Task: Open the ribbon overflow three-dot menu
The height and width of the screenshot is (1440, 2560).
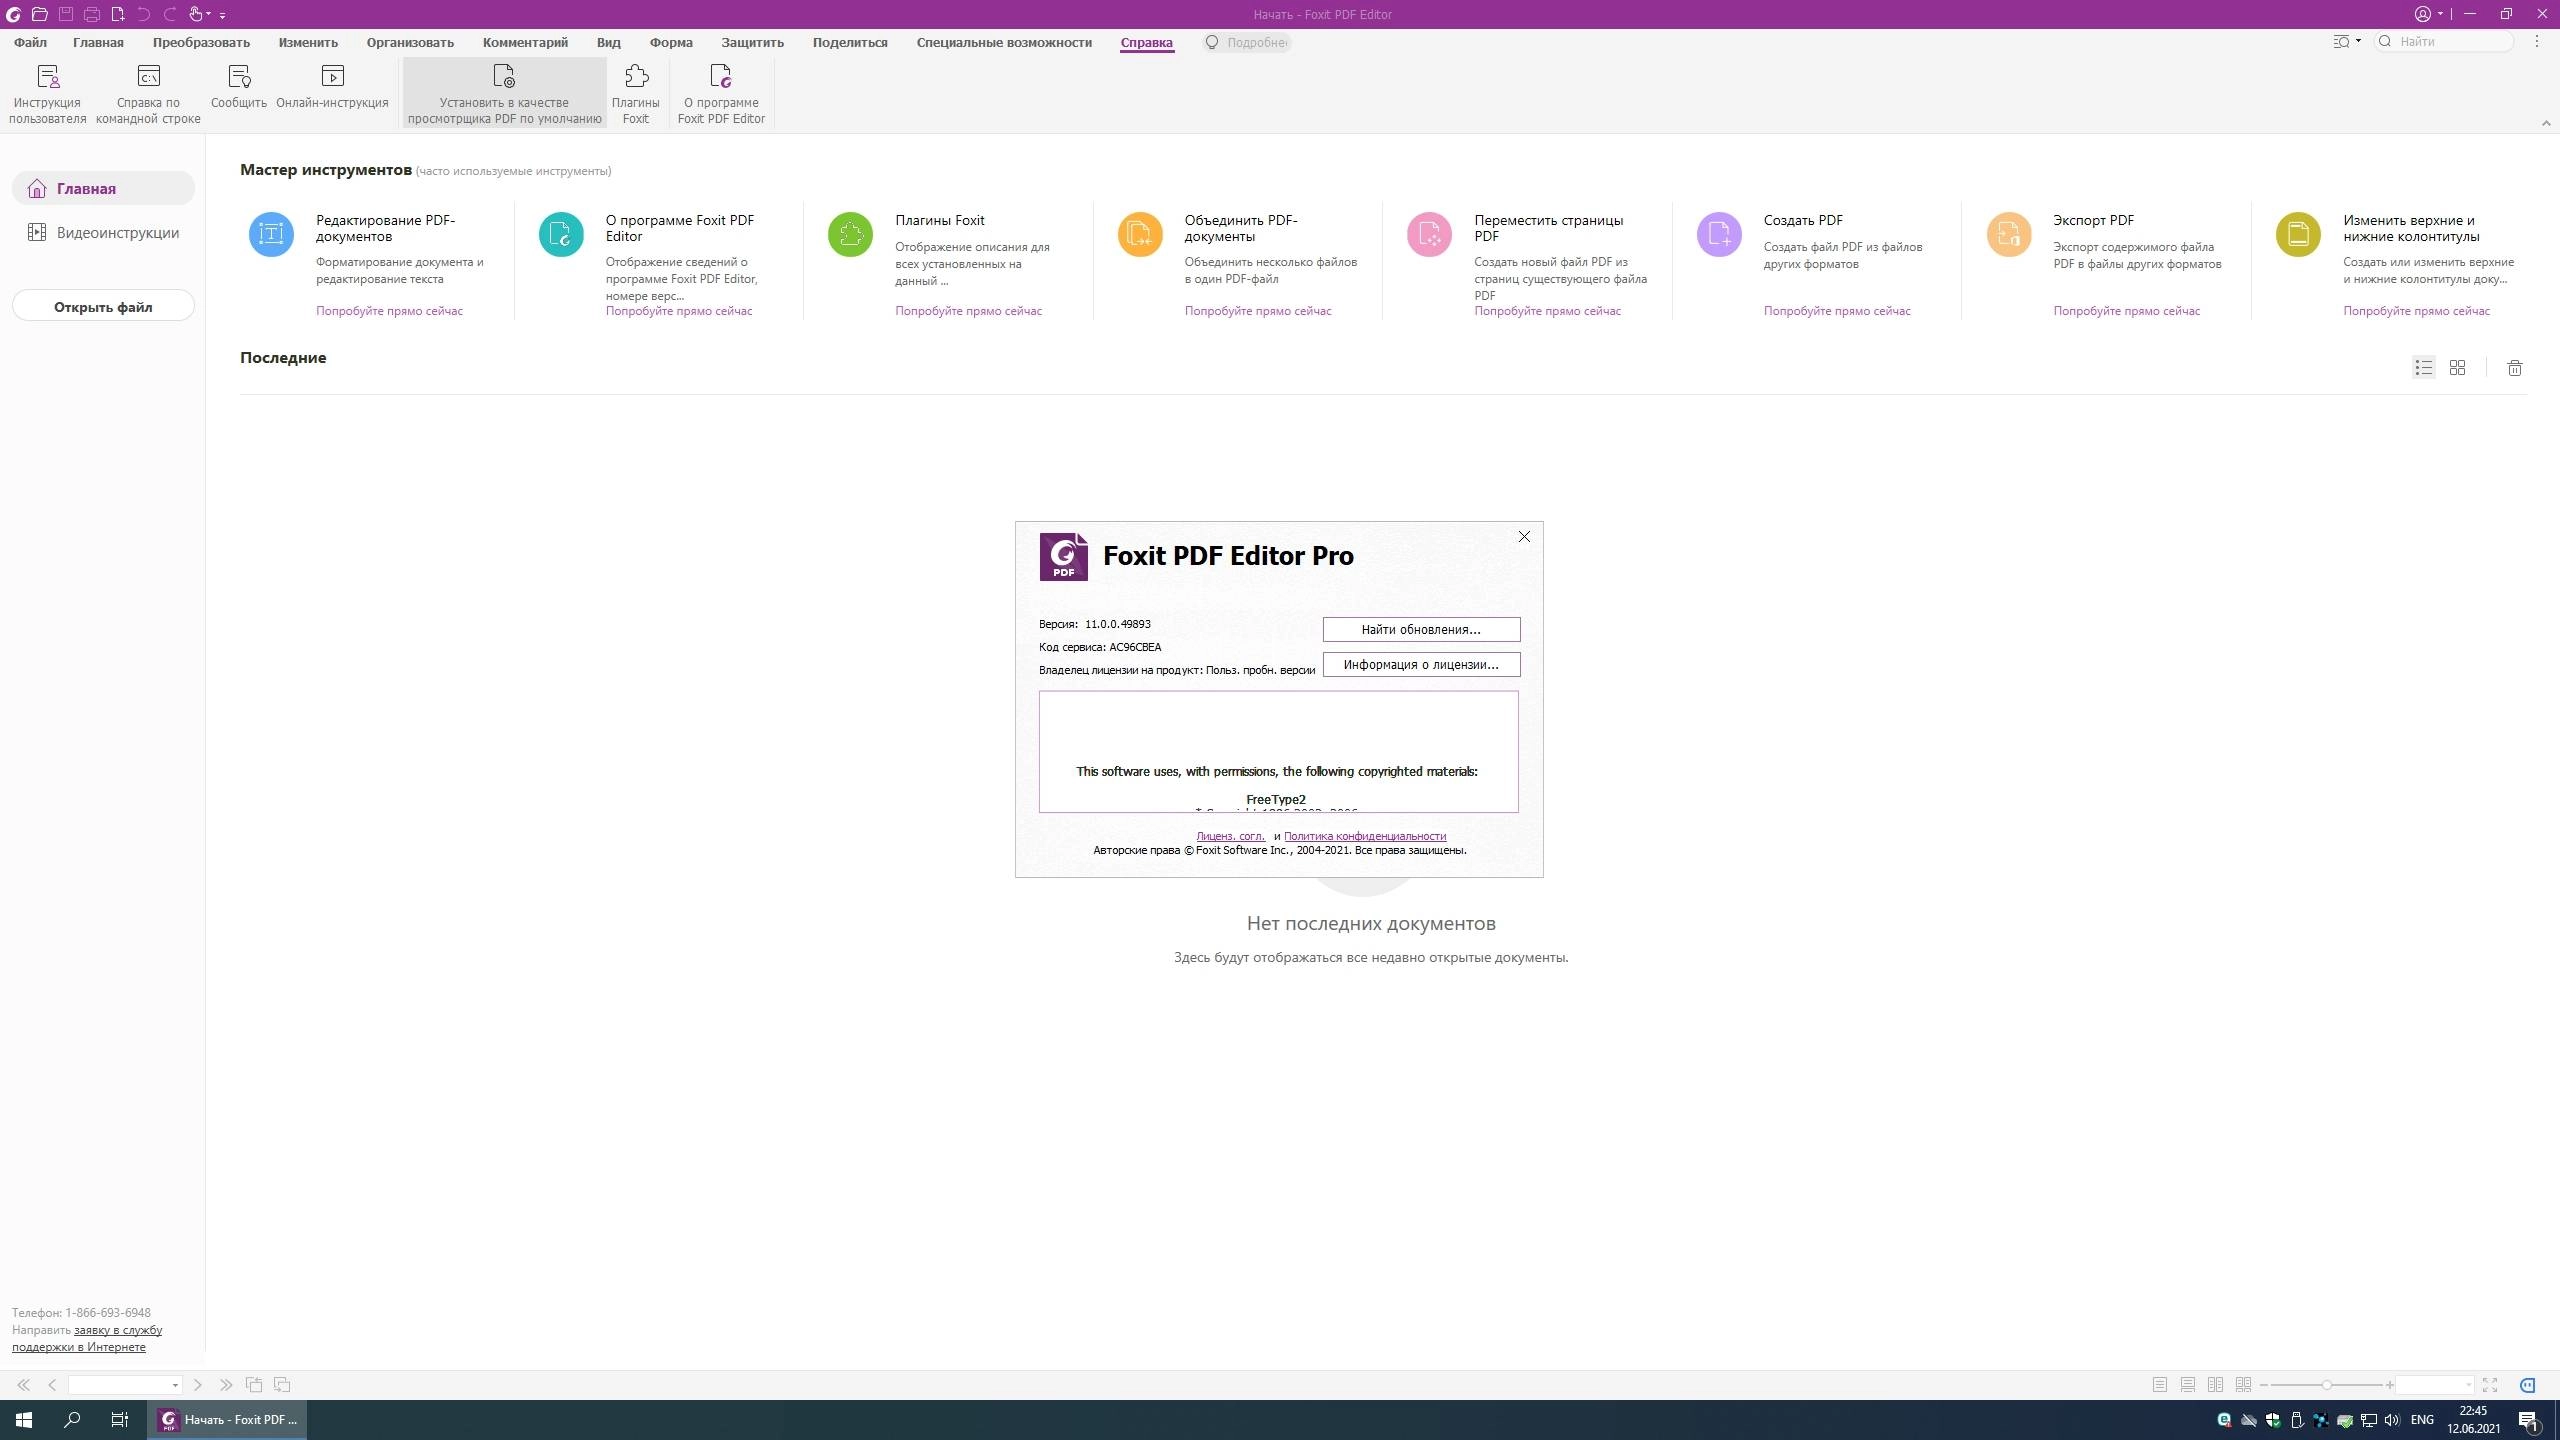Action: pos(2537,42)
